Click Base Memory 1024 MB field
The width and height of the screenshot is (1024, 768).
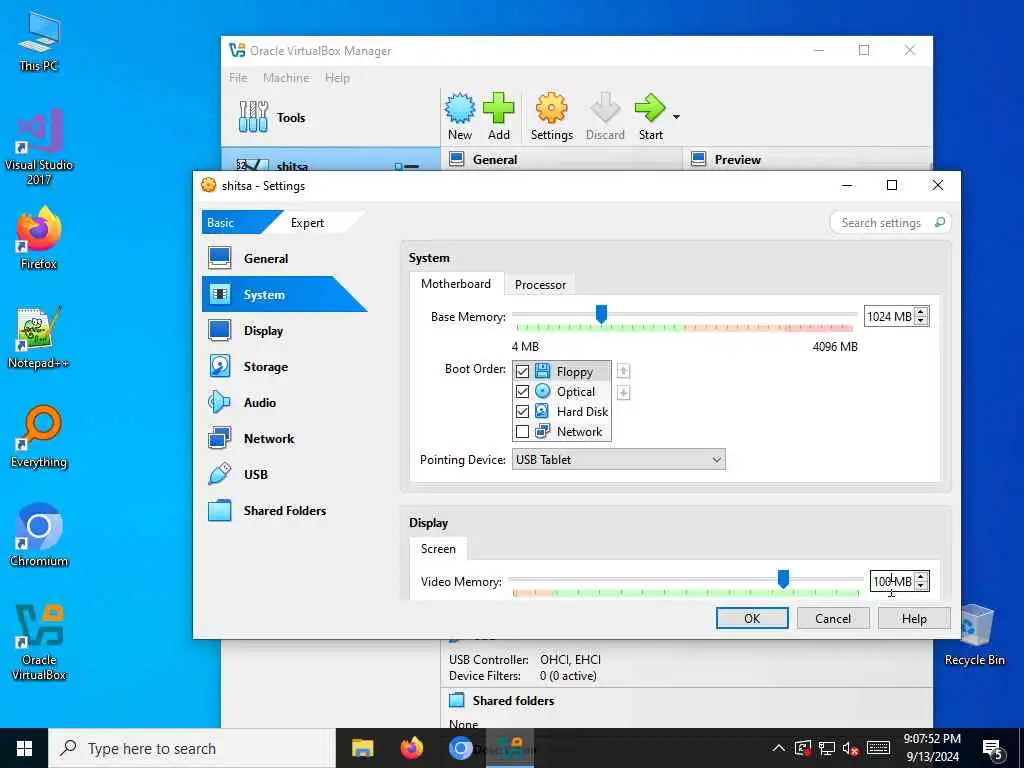coord(889,317)
